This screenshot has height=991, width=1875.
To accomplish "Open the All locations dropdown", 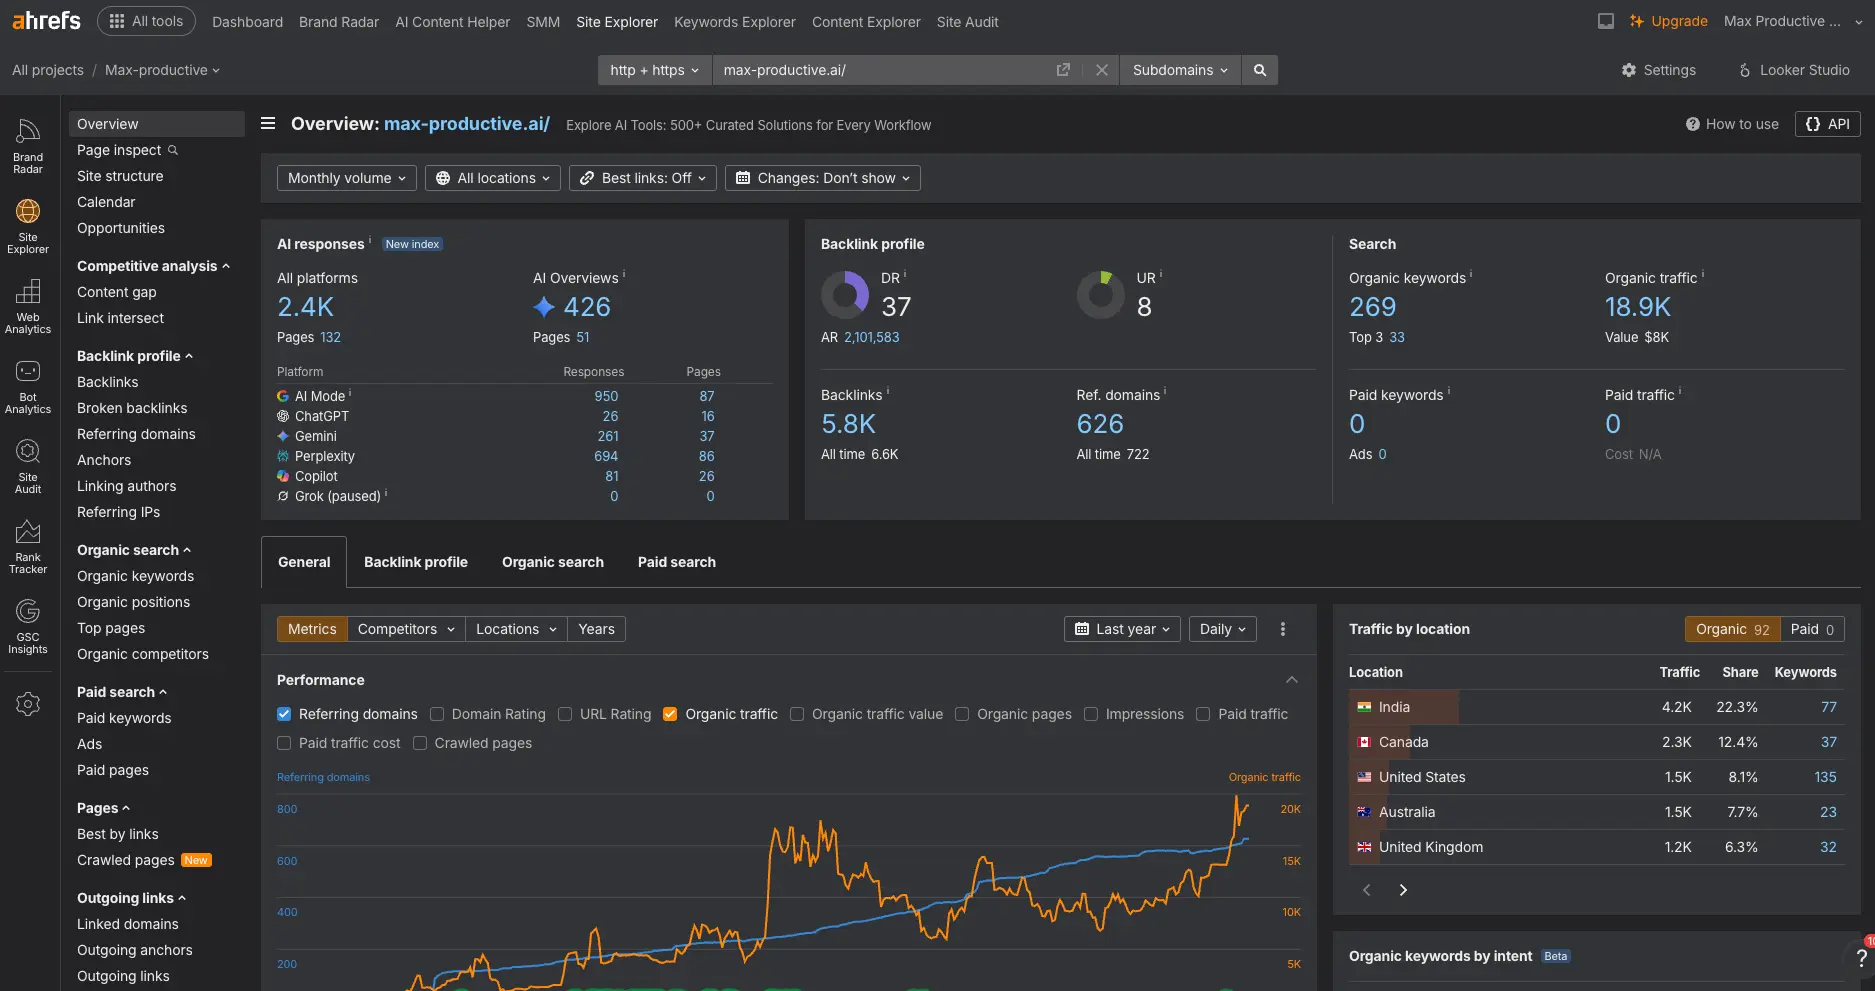I will 493,178.
